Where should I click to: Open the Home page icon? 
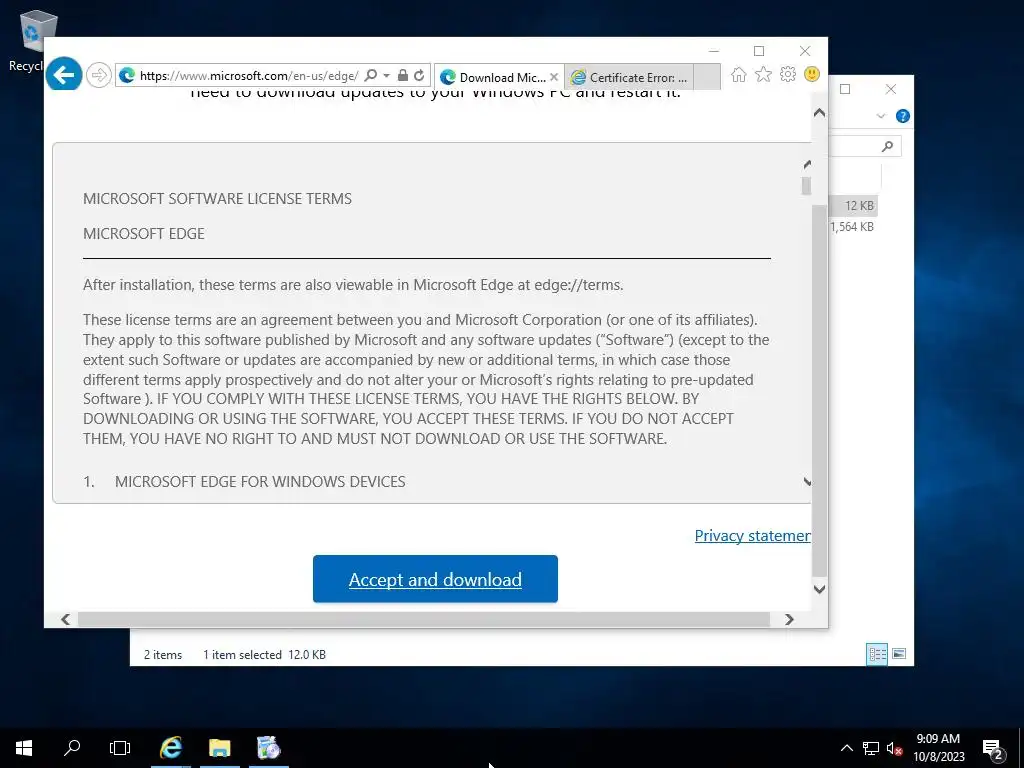(x=739, y=75)
